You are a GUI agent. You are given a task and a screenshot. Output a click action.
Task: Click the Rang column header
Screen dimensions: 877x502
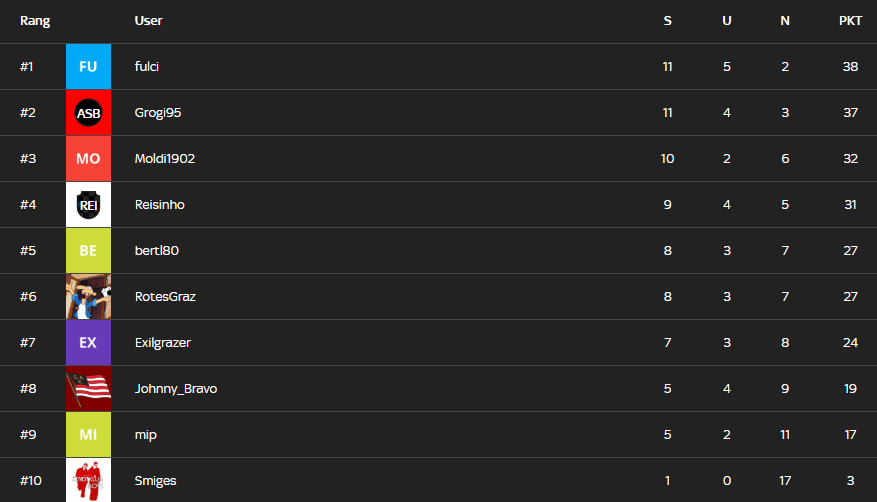pyautogui.click(x=35, y=21)
